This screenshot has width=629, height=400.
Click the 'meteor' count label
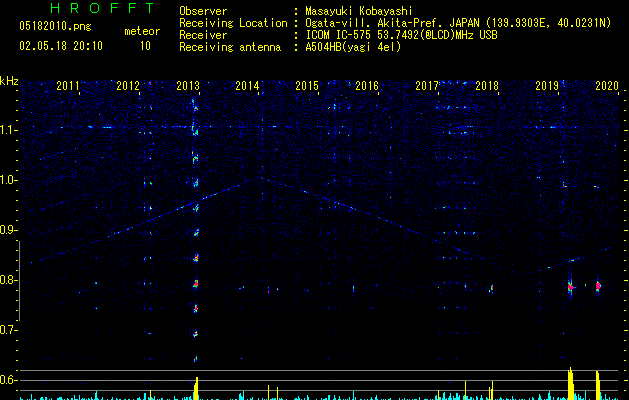[142, 31]
